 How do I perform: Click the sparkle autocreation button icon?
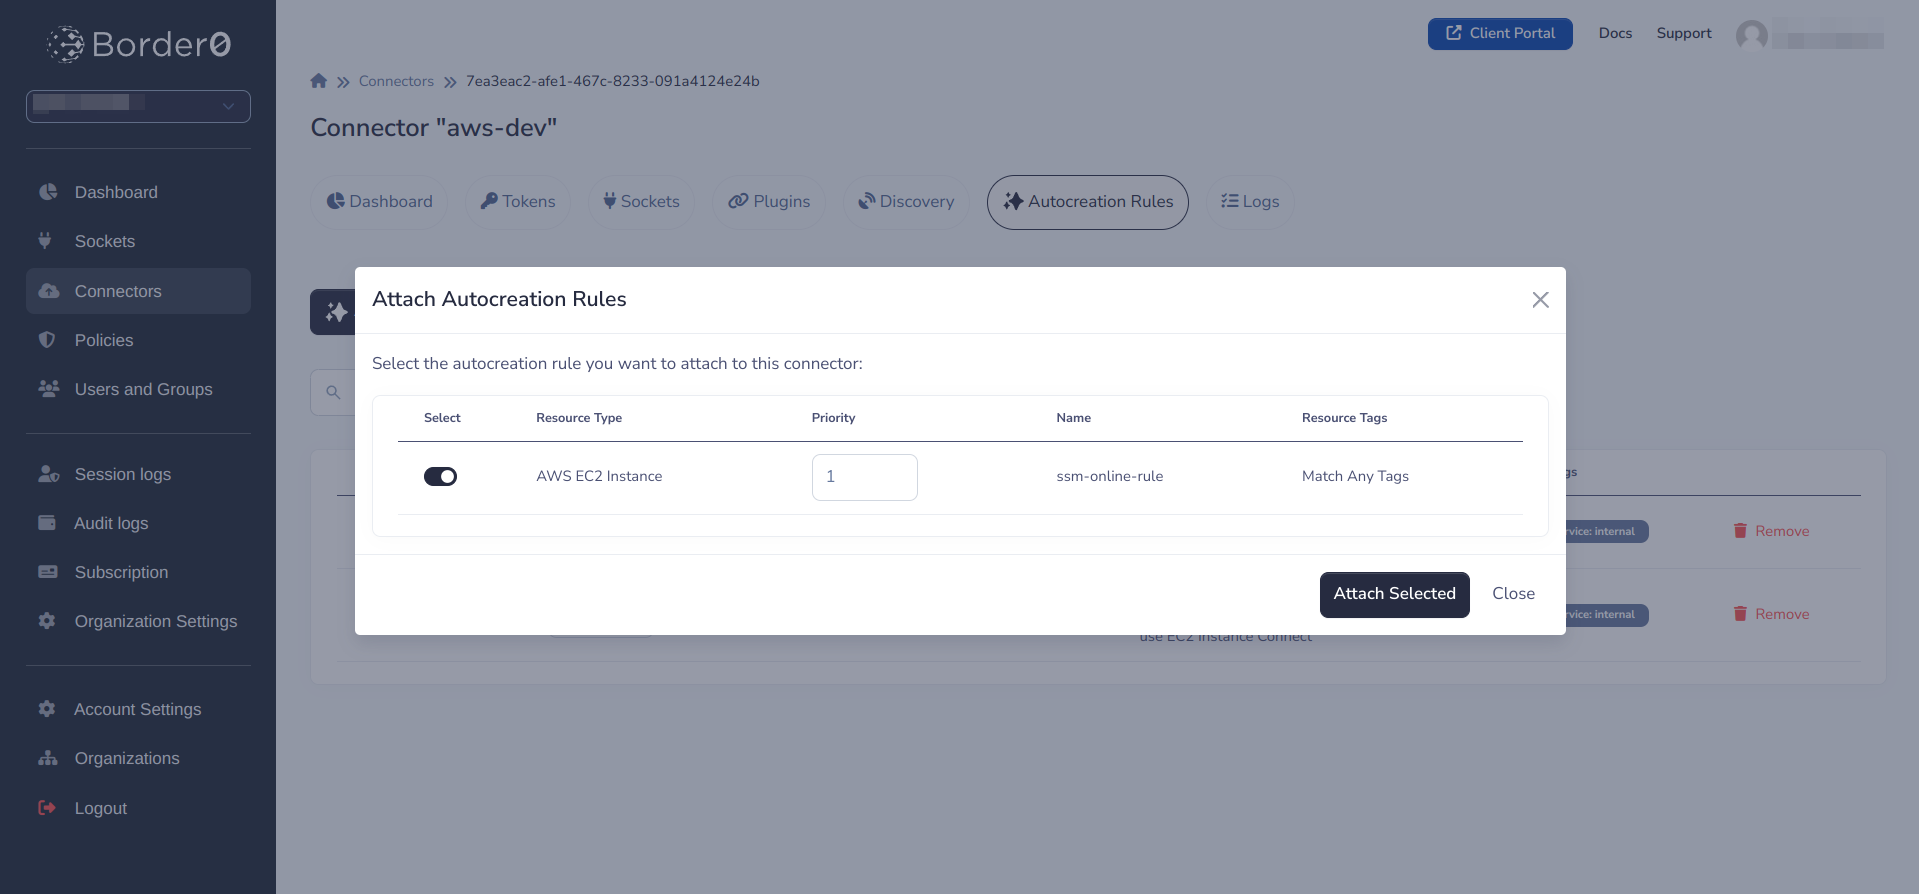[x=336, y=312]
